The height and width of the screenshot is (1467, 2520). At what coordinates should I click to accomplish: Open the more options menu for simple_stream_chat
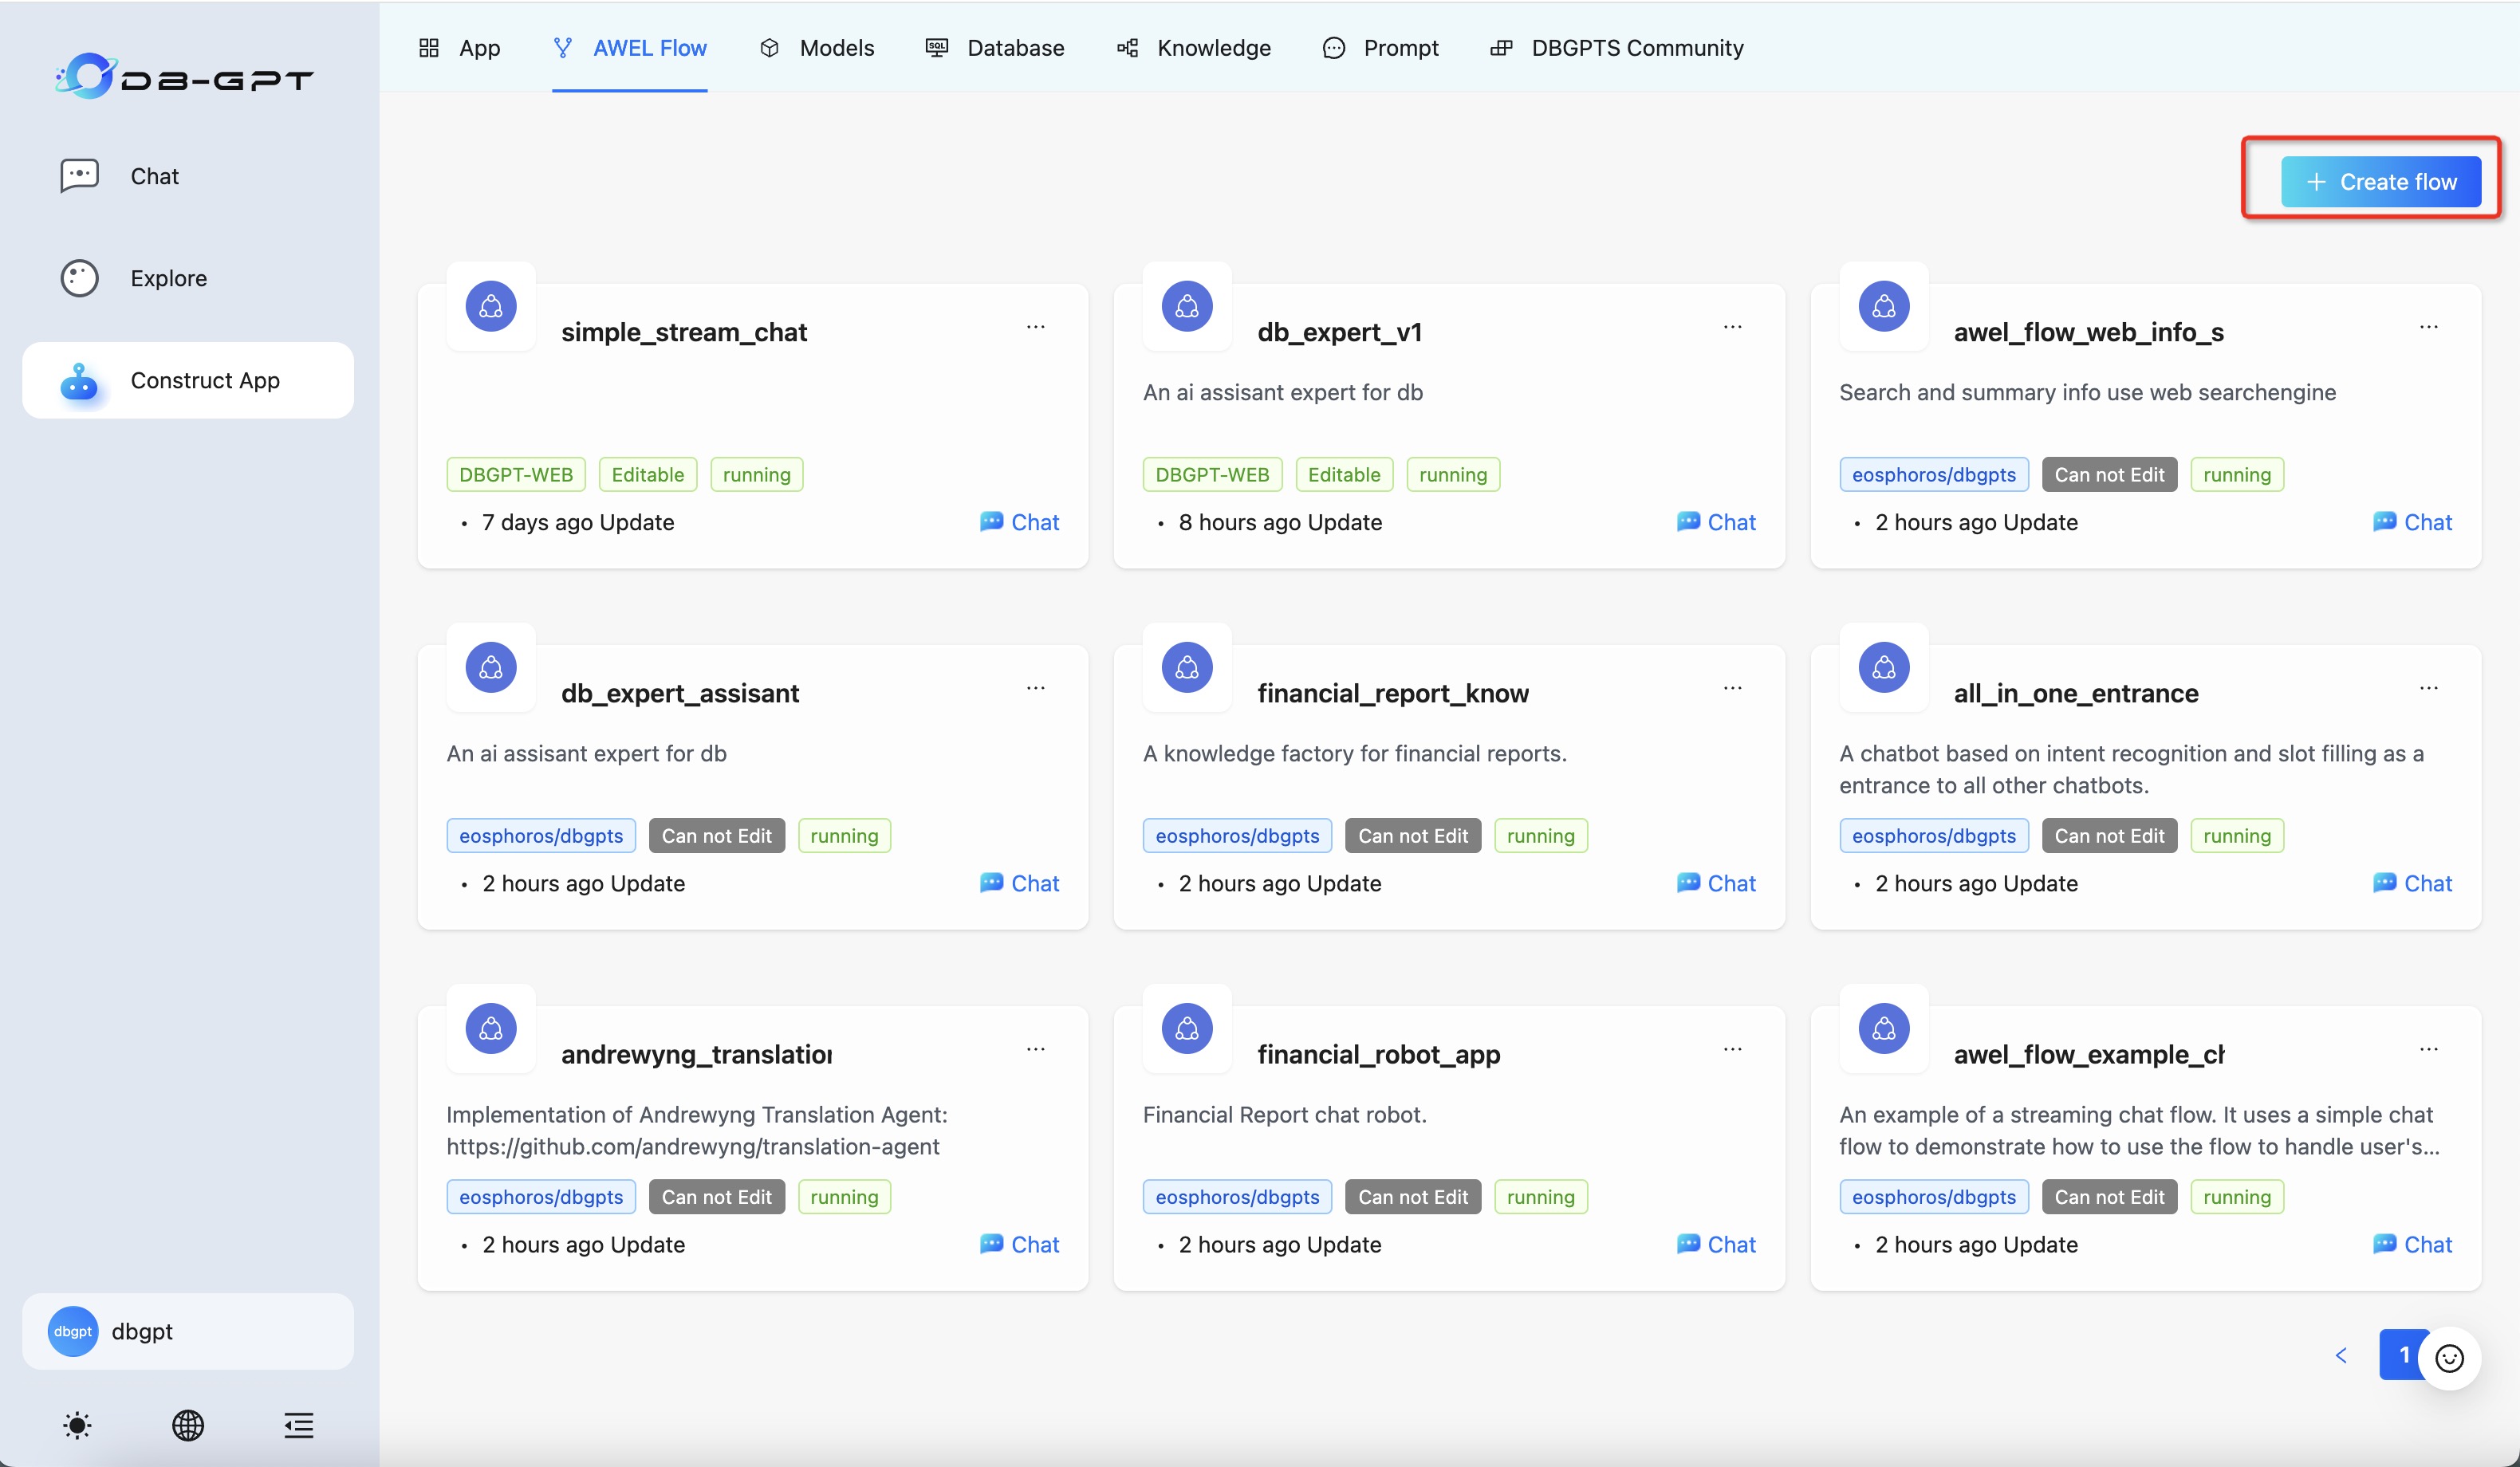pyautogui.click(x=1036, y=327)
